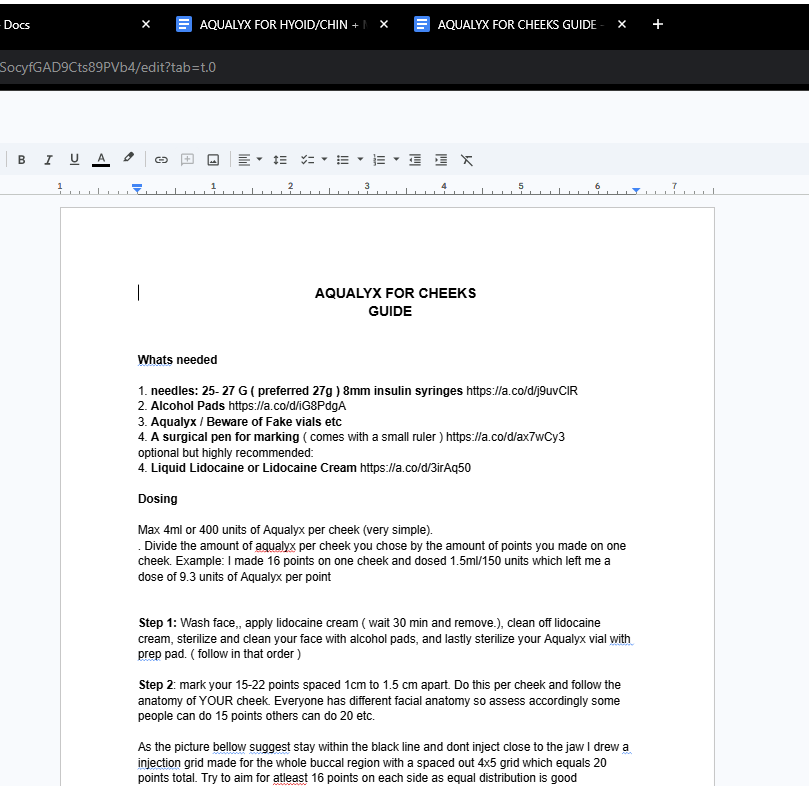The width and height of the screenshot is (809, 786).
Task: Toggle italic formatting
Action: (x=47, y=160)
